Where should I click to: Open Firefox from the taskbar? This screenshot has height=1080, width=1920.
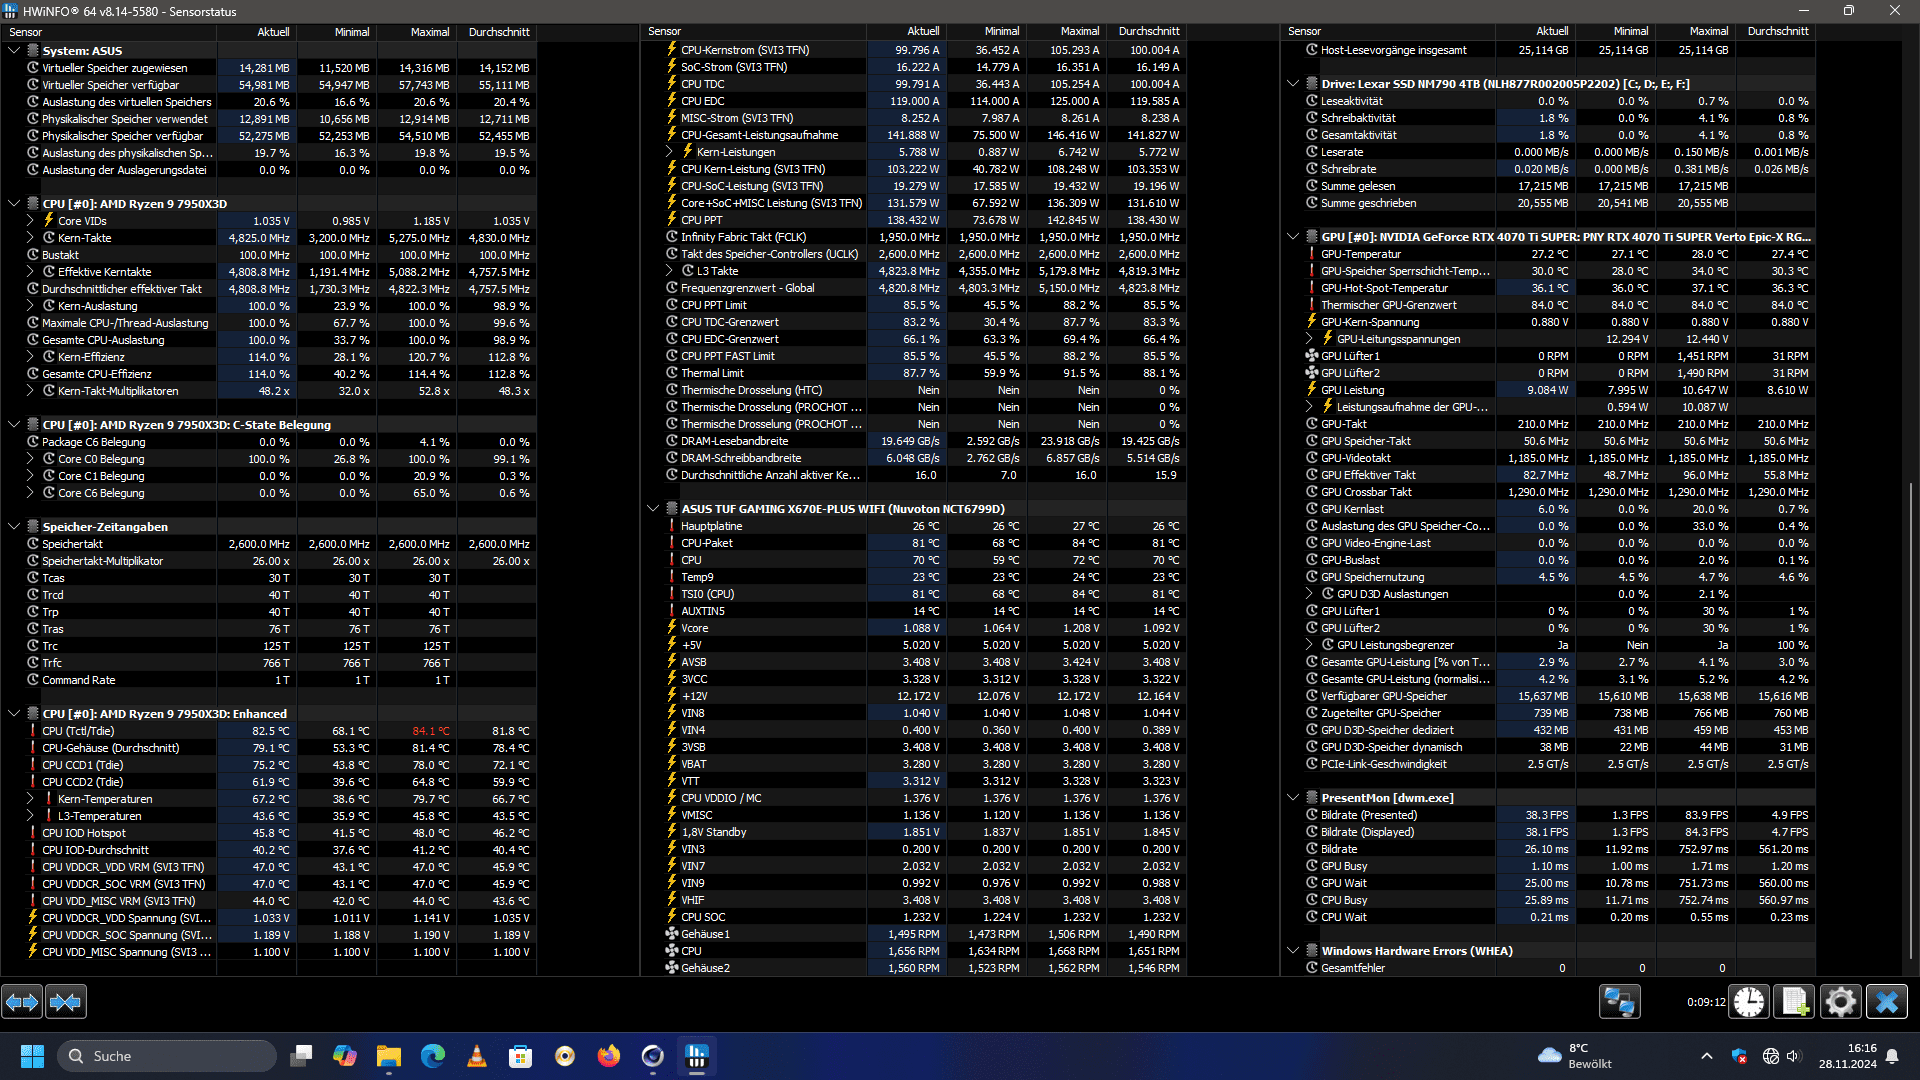pyautogui.click(x=608, y=1056)
